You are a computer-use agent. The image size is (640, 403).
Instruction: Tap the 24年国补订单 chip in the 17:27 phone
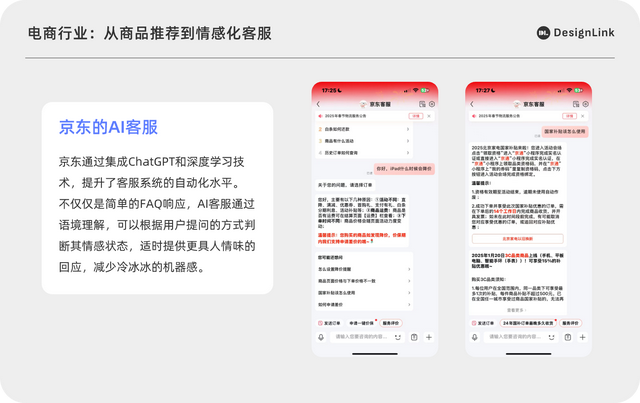[528, 323]
